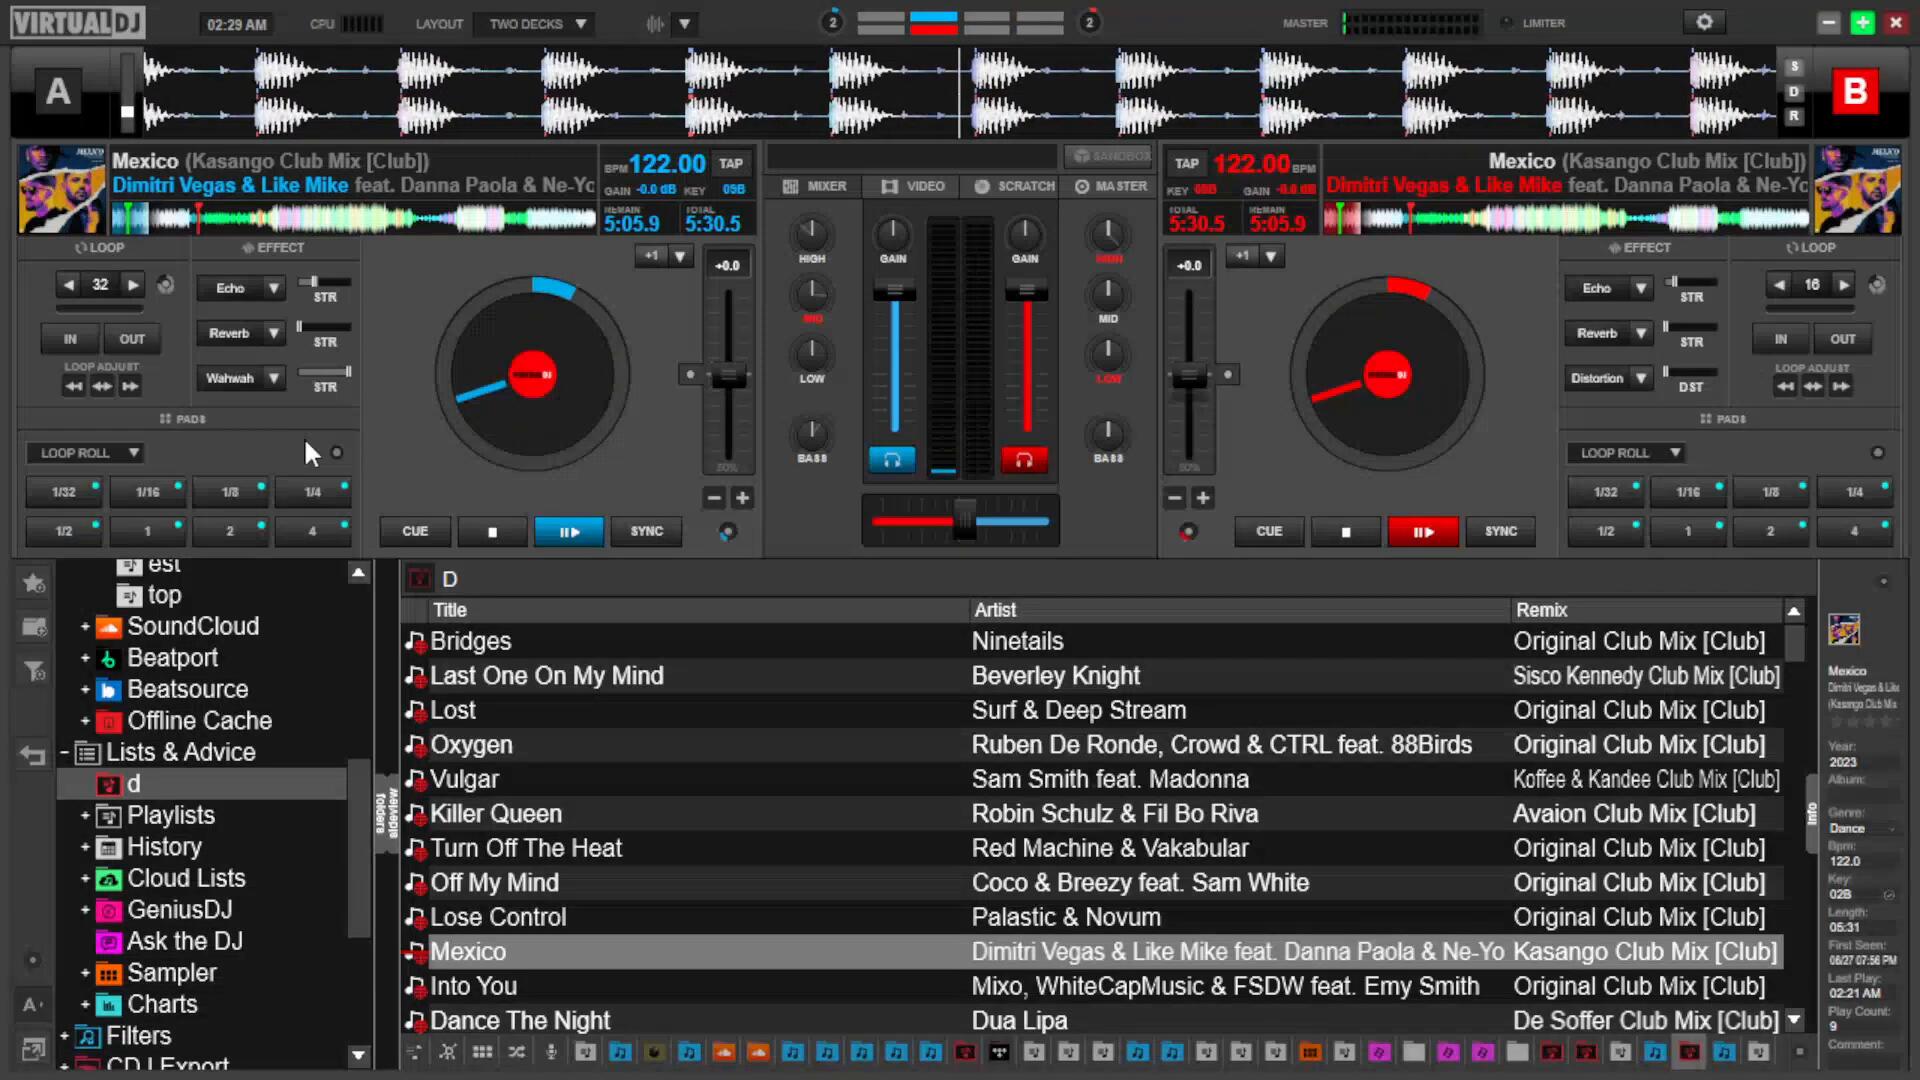Open the Echo effect dropdown on deck A
This screenshot has height=1080, width=1920.
(273, 288)
